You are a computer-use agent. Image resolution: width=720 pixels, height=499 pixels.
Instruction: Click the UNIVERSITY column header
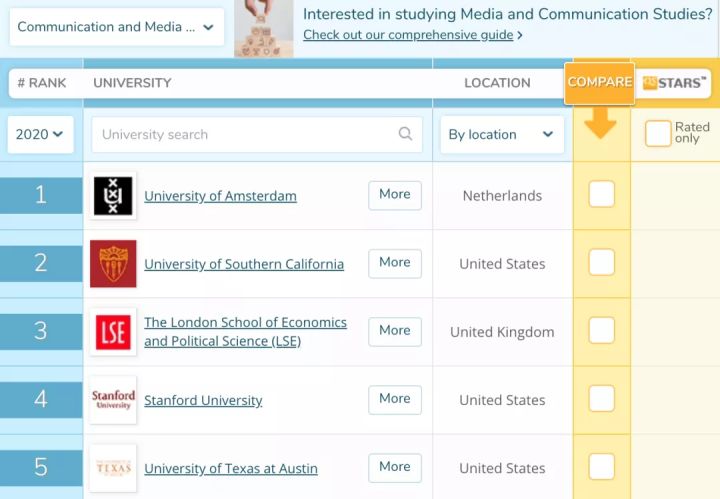pos(132,83)
